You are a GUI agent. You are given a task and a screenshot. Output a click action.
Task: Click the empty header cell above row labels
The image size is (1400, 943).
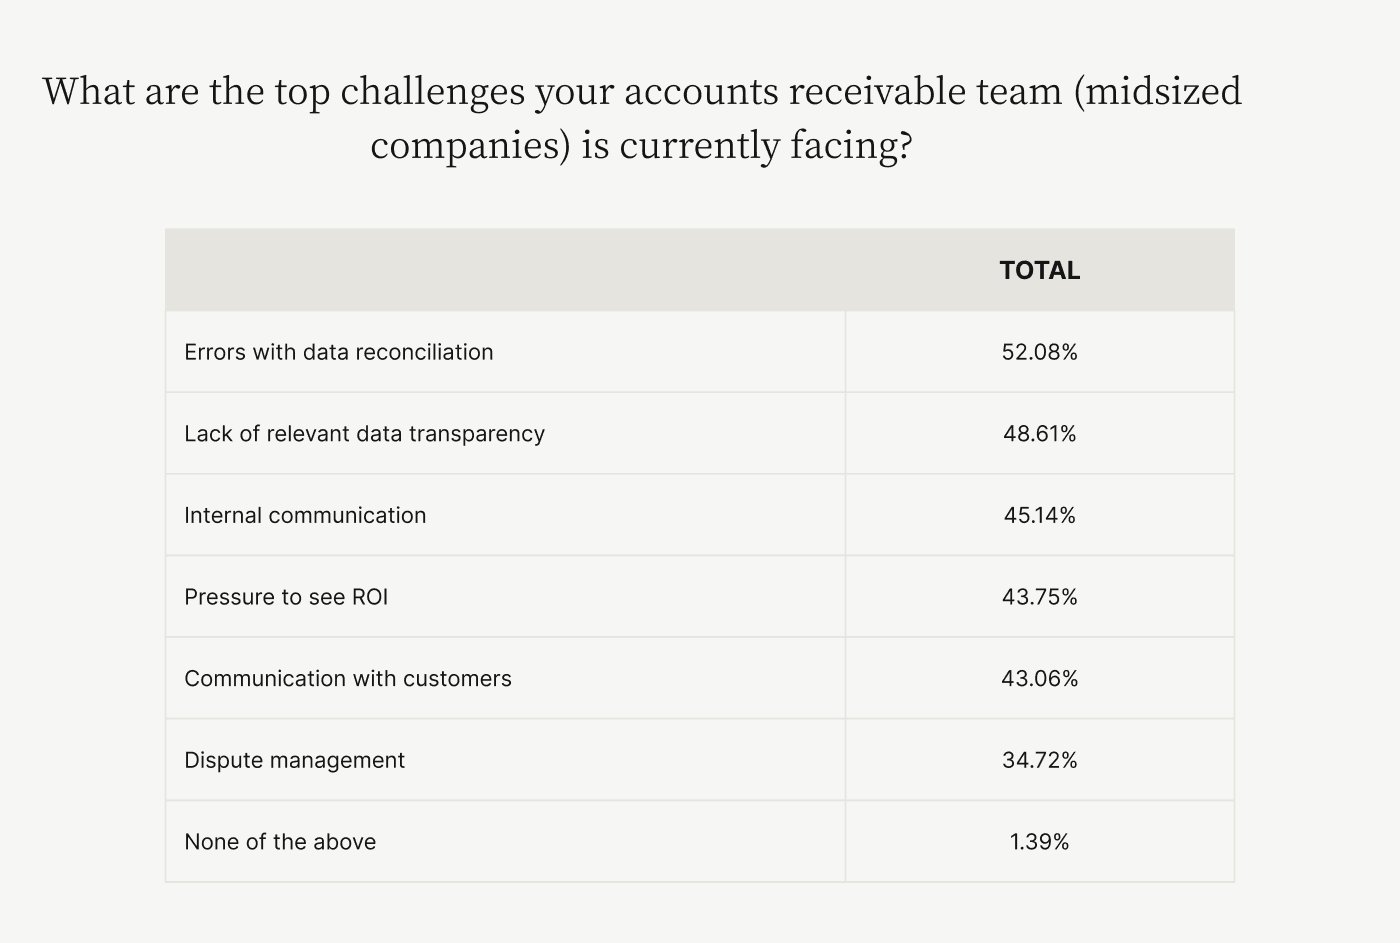tap(505, 270)
